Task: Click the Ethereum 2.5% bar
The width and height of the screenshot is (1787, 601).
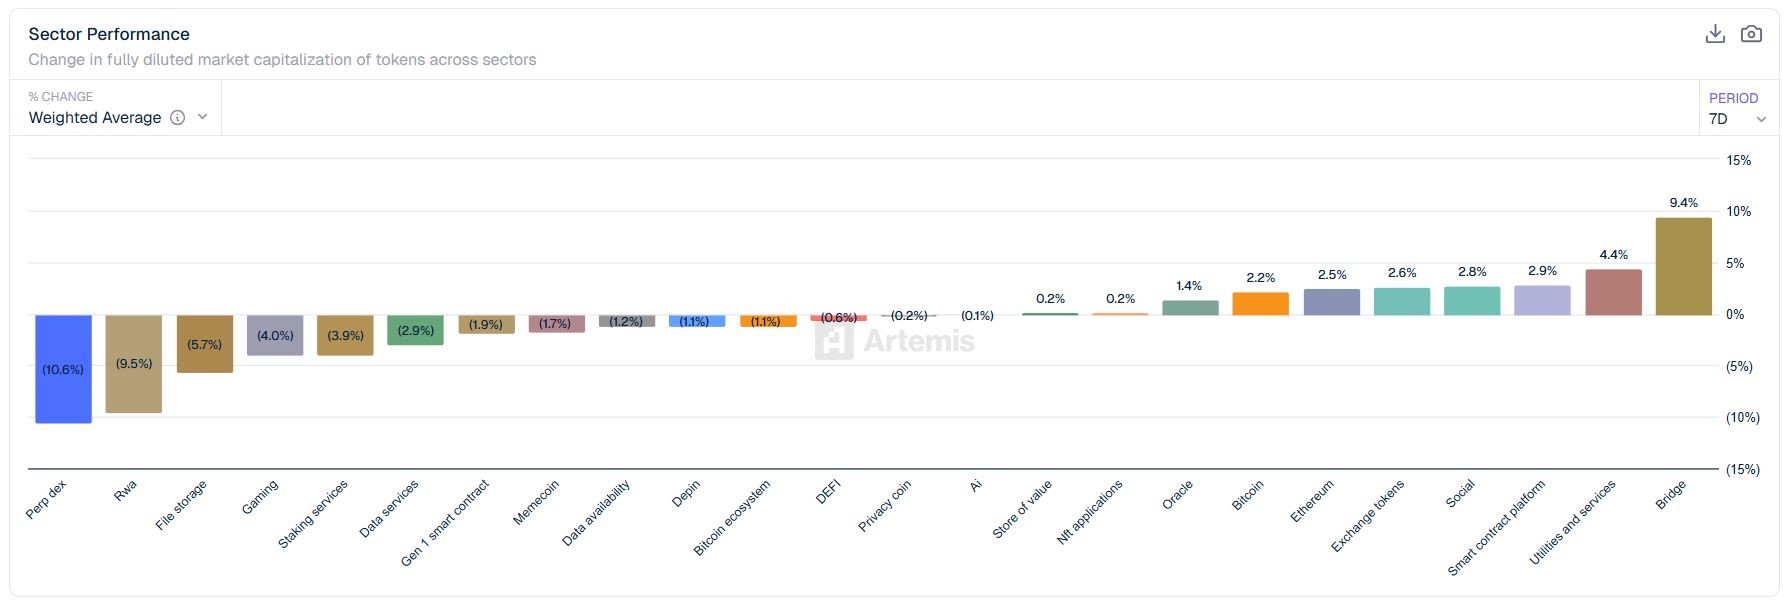Action: point(1331,302)
